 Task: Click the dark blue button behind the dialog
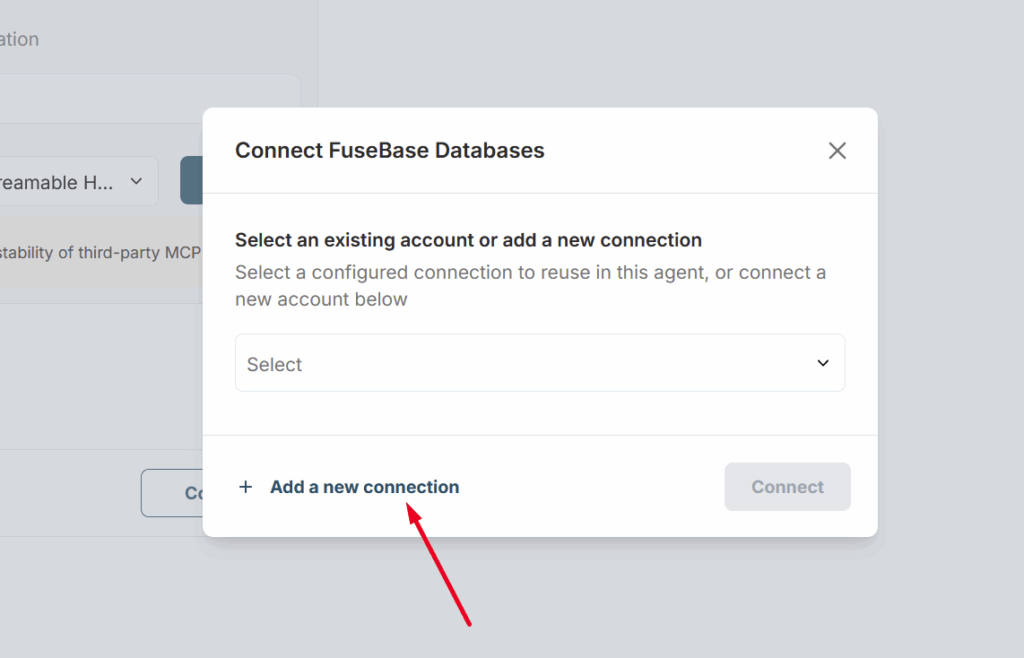pyautogui.click(x=191, y=180)
